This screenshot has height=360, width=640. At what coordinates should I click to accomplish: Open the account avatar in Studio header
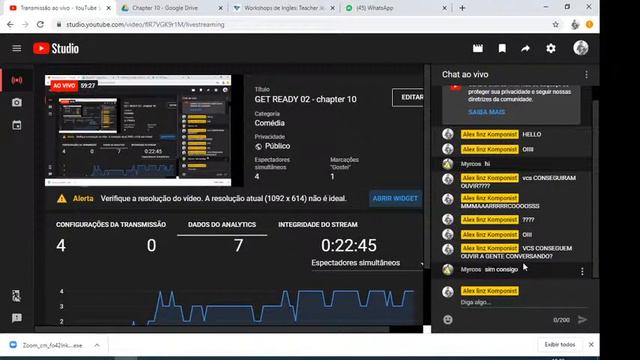(580, 48)
